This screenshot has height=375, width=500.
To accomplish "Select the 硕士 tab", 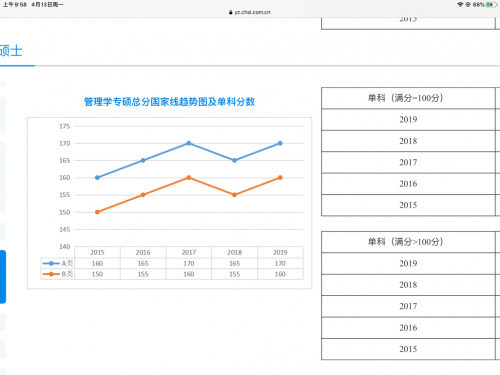I will coord(11,51).
